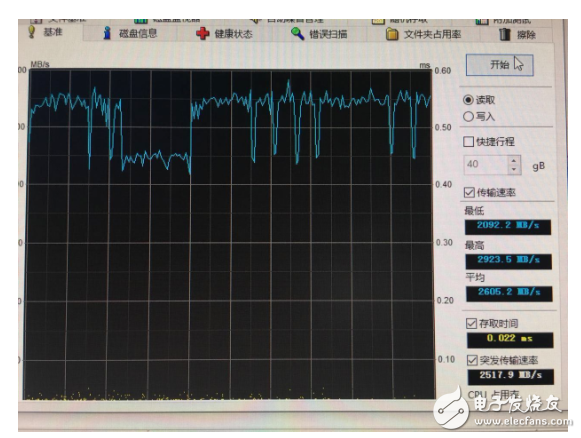Click the gB unit label
Image resolution: width=581 pixels, height=438 pixels.
pyautogui.click(x=538, y=166)
